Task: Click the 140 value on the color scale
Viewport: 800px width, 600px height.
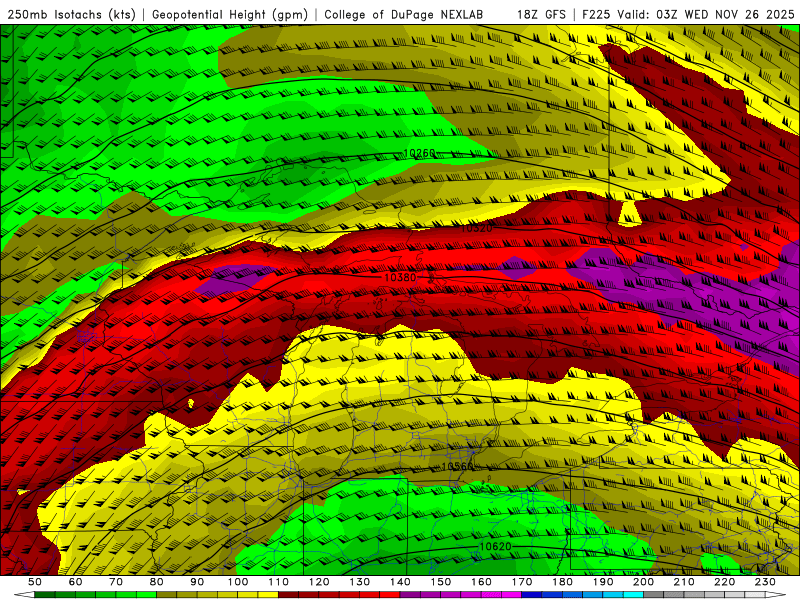Action: (x=400, y=582)
